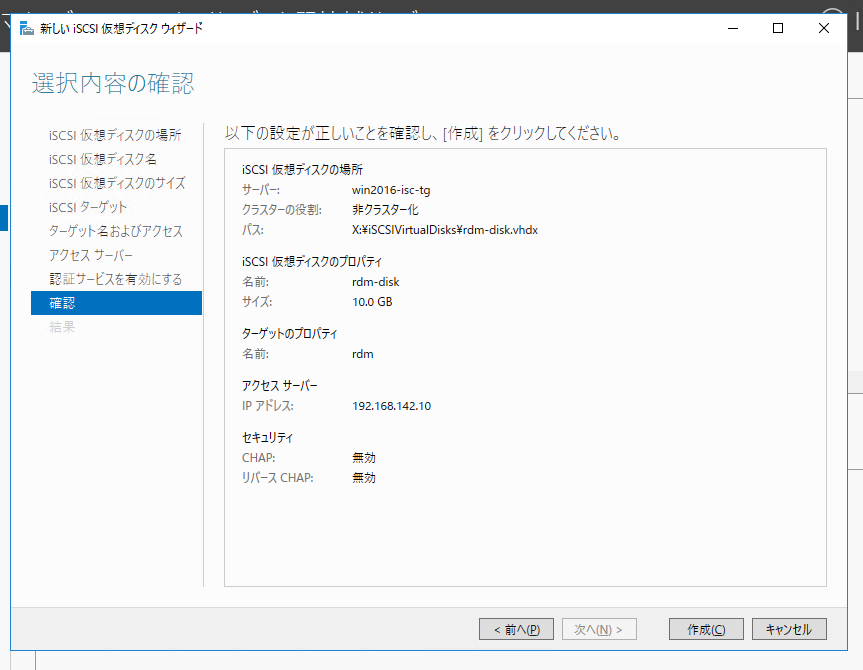Select the highlighted 確認 step
Screen dimensions: 863x670
116,303
